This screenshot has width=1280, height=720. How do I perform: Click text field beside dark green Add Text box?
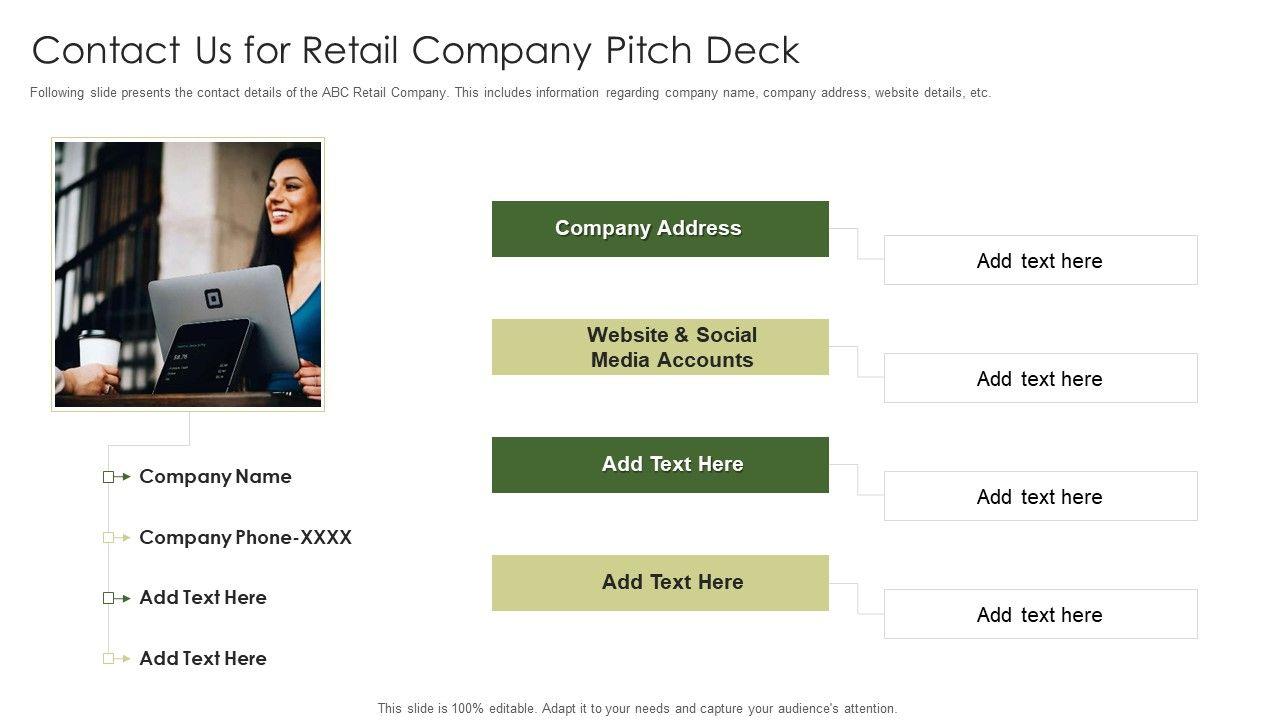1040,497
